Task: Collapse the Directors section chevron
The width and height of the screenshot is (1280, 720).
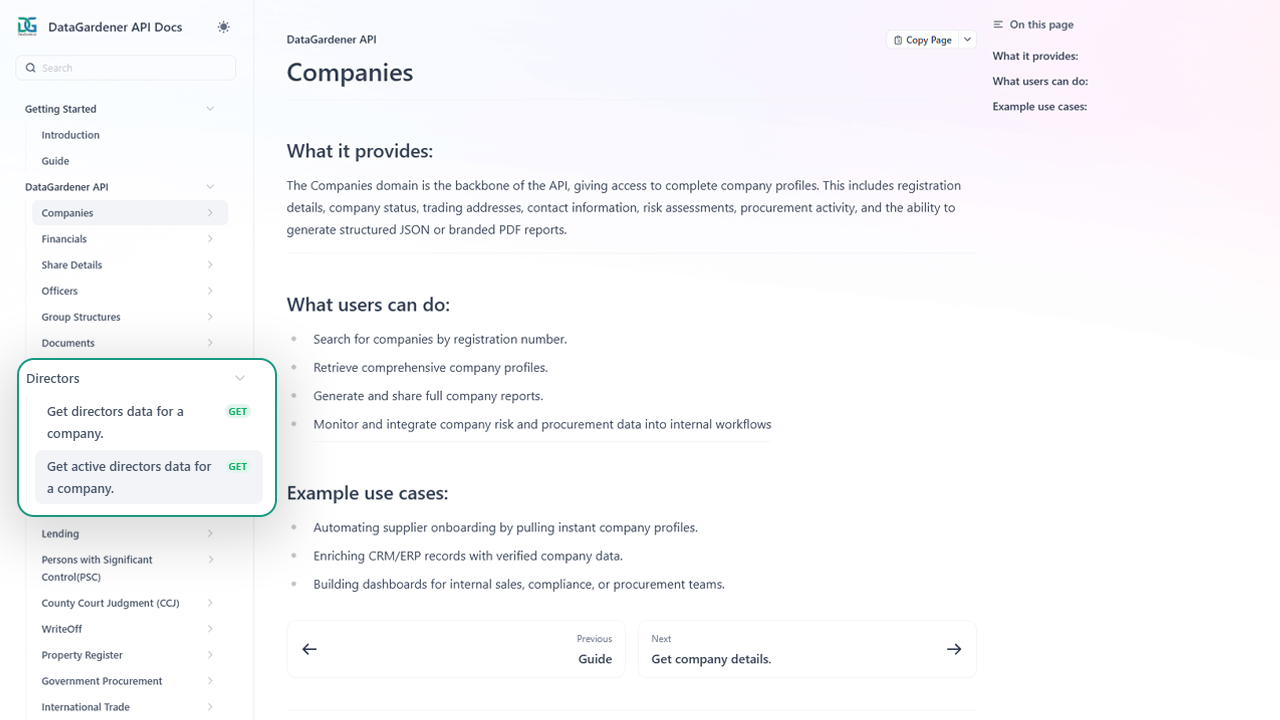Action: point(240,378)
